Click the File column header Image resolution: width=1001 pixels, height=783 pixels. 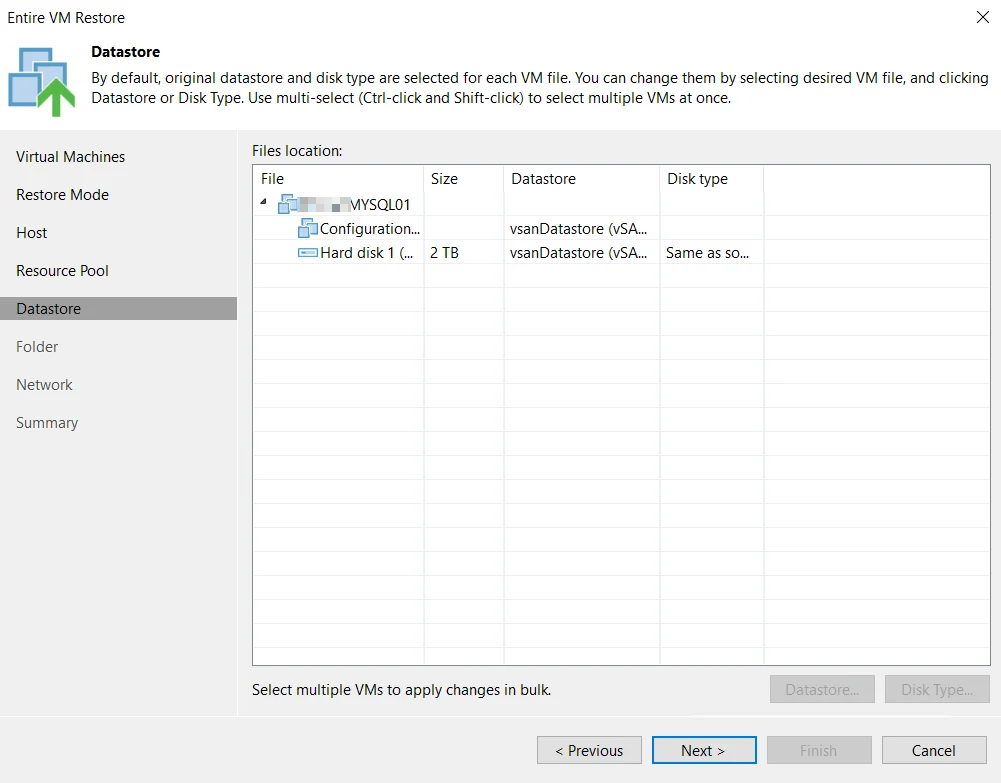(338, 179)
